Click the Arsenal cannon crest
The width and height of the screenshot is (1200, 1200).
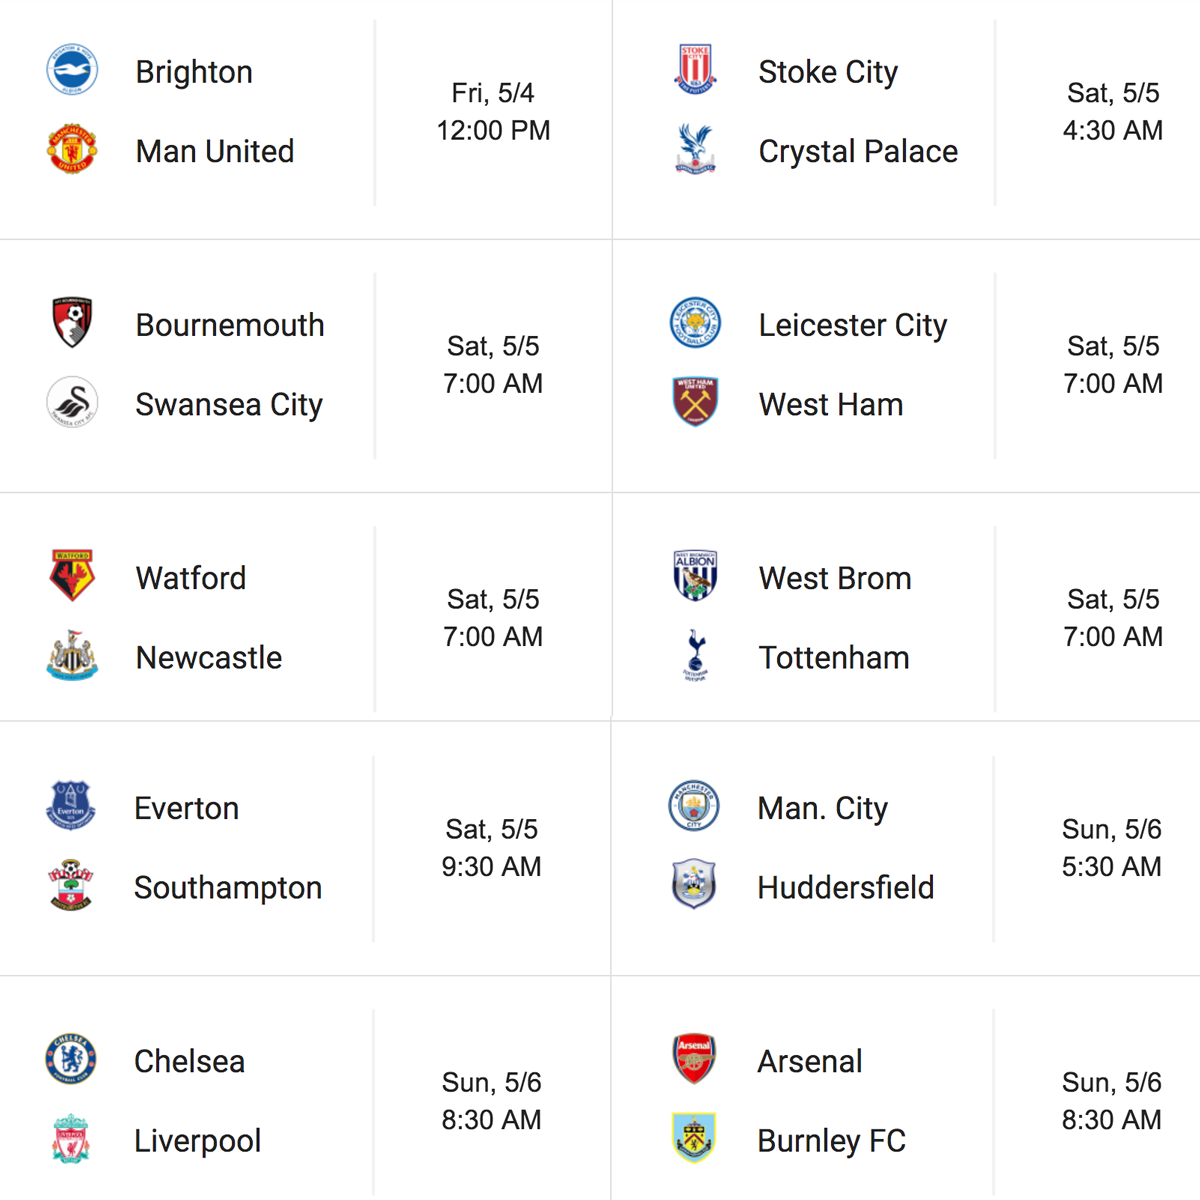click(694, 1059)
